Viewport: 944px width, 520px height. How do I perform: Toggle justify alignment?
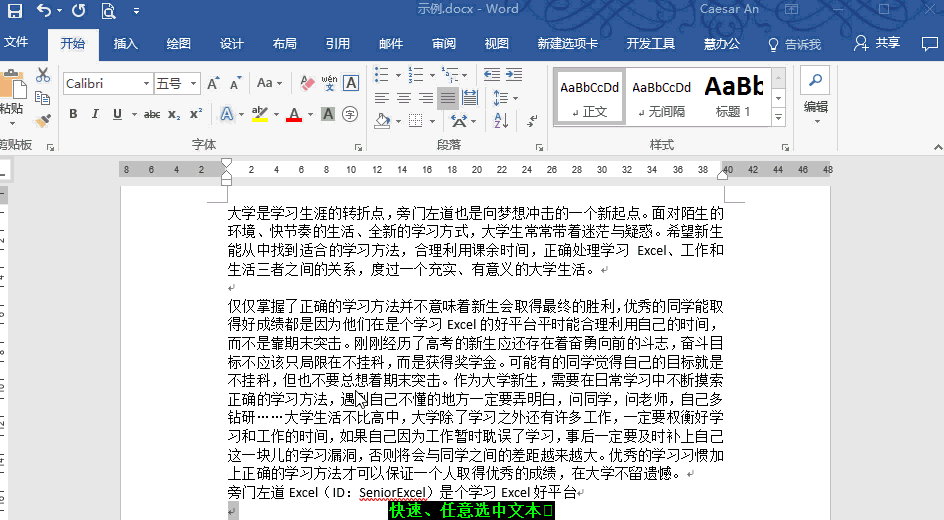(x=448, y=98)
